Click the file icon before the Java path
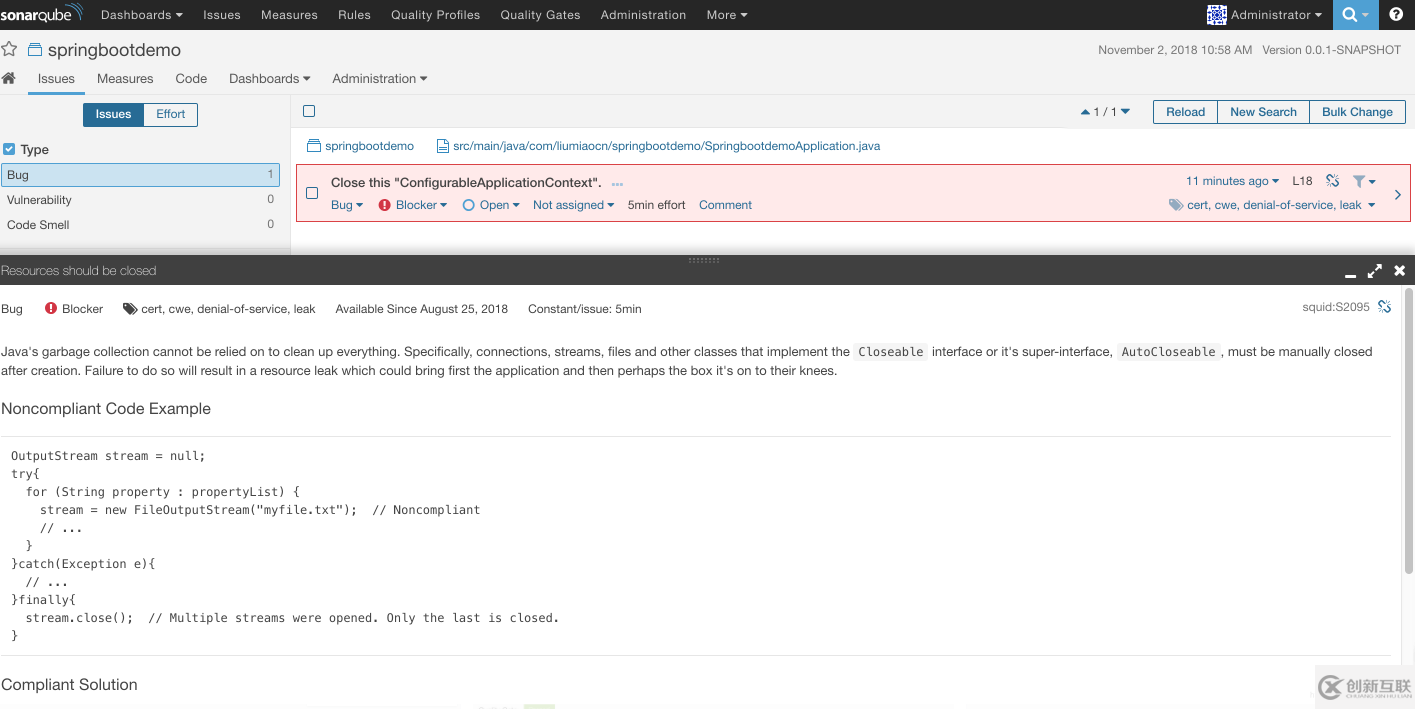The width and height of the screenshot is (1415, 709). coord(443,146)
